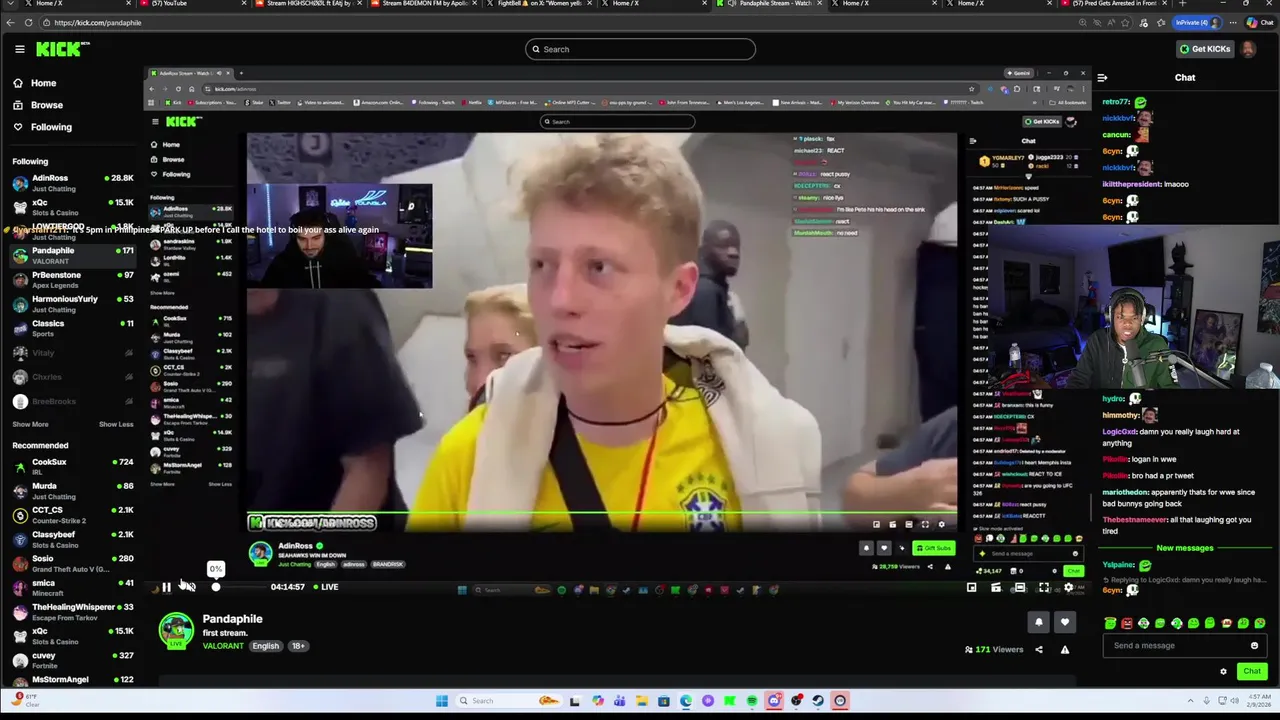Pause the Pandaphile stream
The image size is (1280, 720).
point(166,587)
